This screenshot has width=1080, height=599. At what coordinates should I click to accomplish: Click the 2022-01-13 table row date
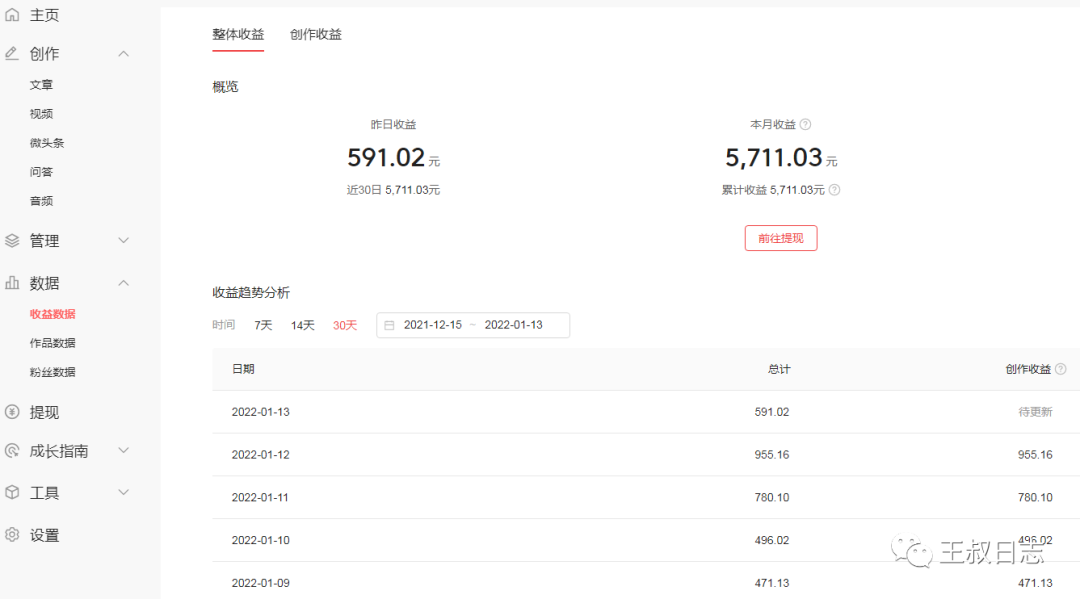click(x=260, y=412)
